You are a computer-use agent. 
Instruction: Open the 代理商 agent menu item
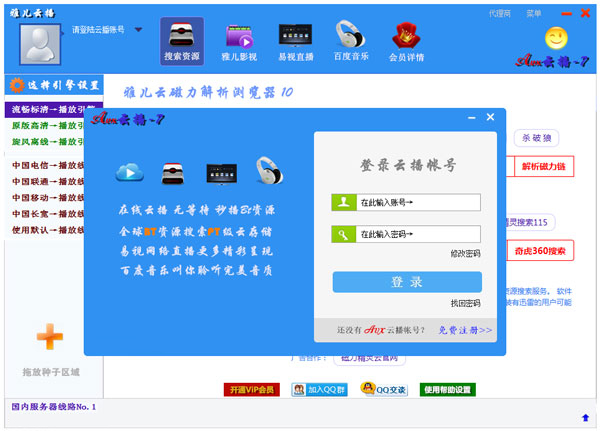coord(500,13)
